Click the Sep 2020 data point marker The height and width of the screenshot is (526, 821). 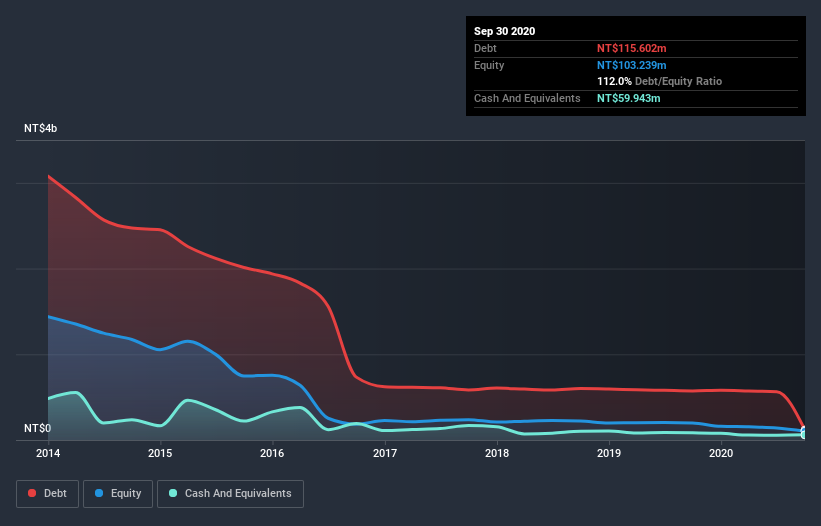pyautogui.click(x=804, y=432)
